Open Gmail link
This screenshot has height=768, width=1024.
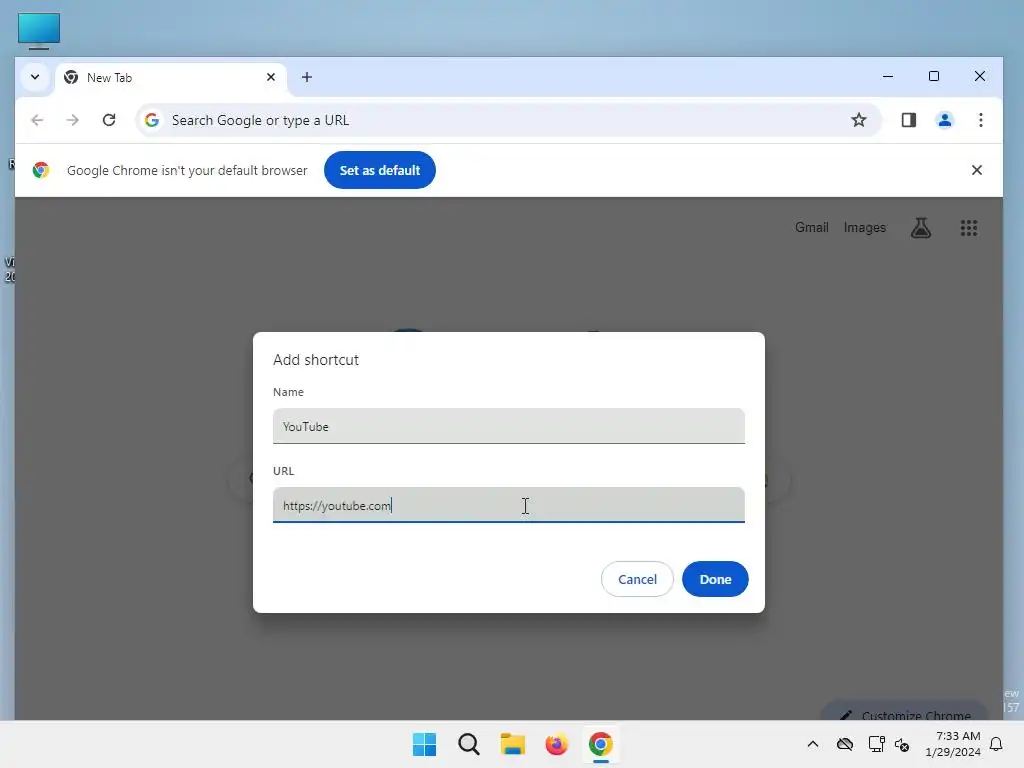(x=811, y=227)
